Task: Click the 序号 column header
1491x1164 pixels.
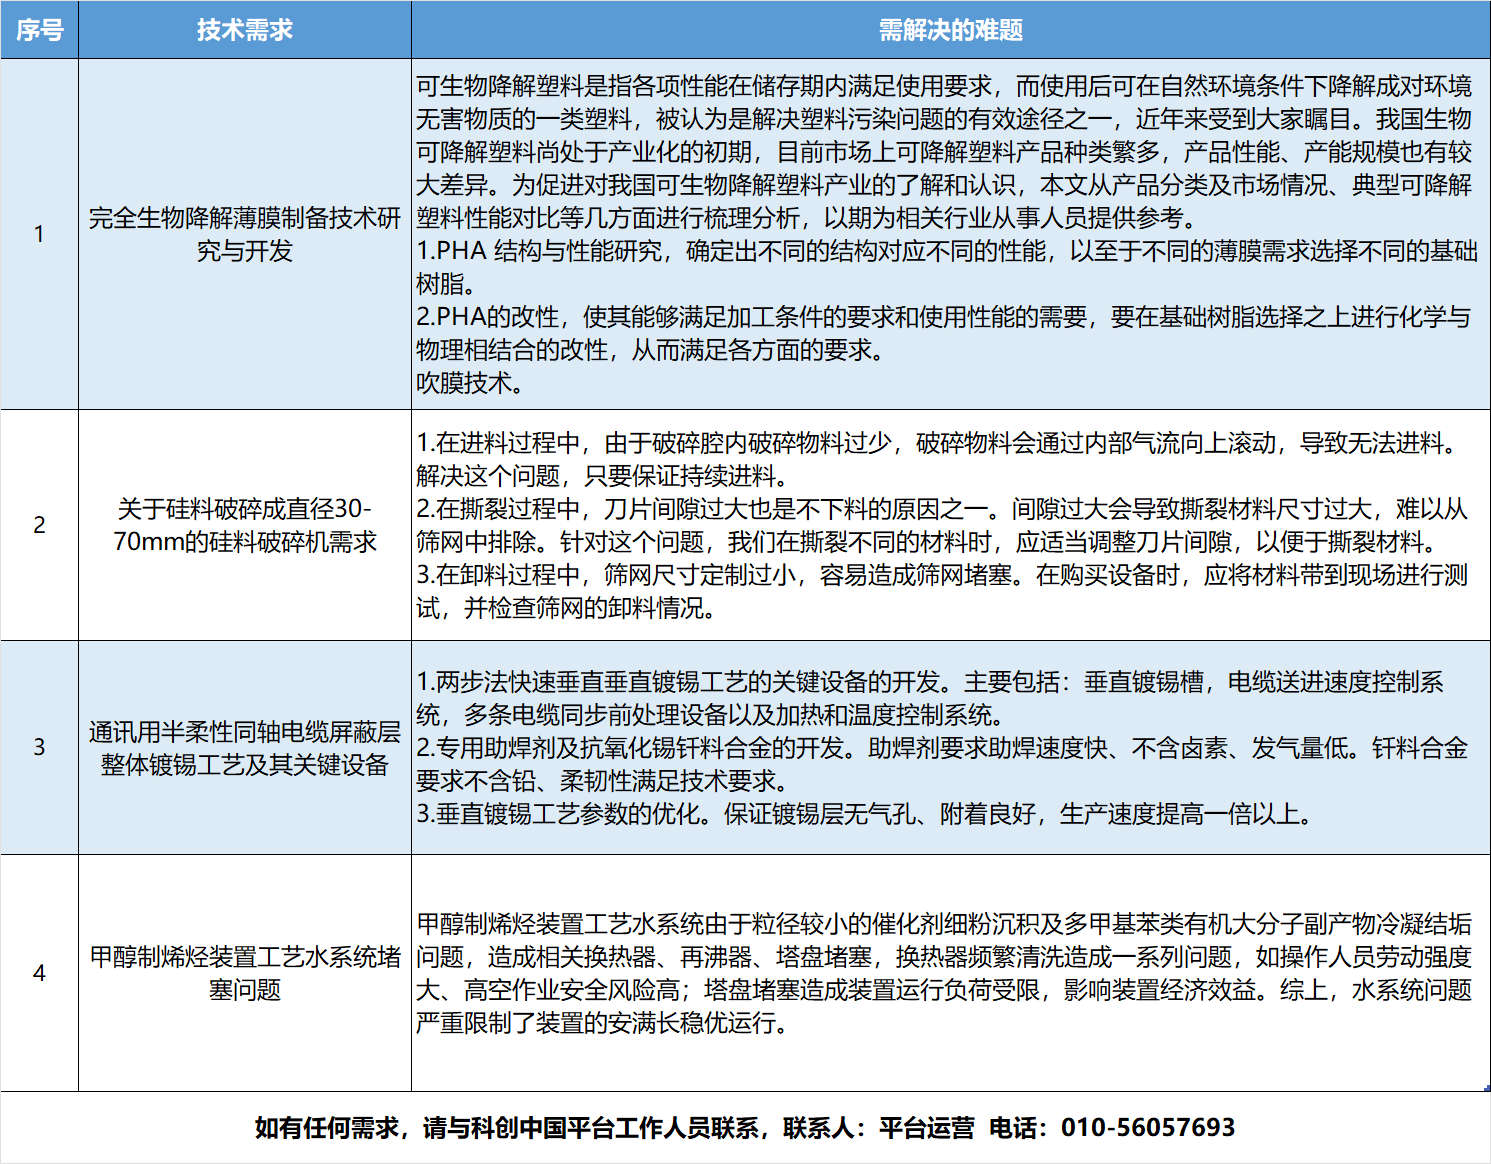Action: 40,30
